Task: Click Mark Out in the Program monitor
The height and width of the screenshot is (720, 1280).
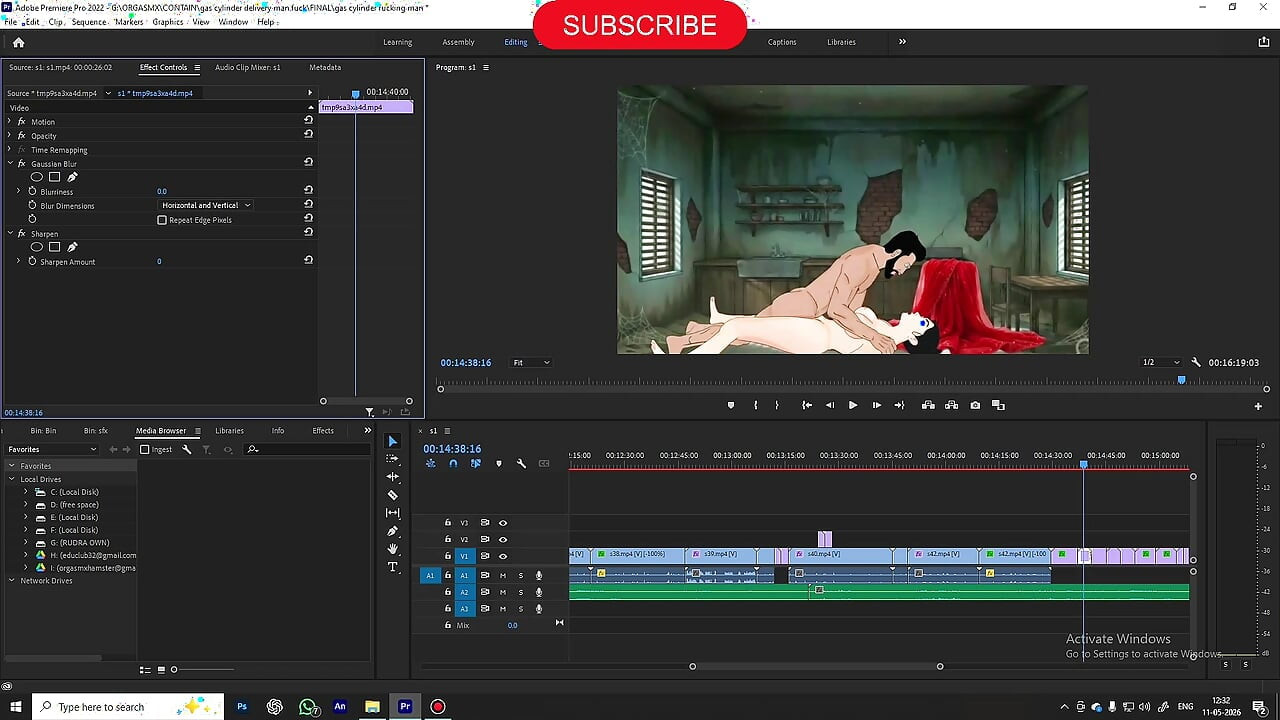Action: click(x=777, y=405)
